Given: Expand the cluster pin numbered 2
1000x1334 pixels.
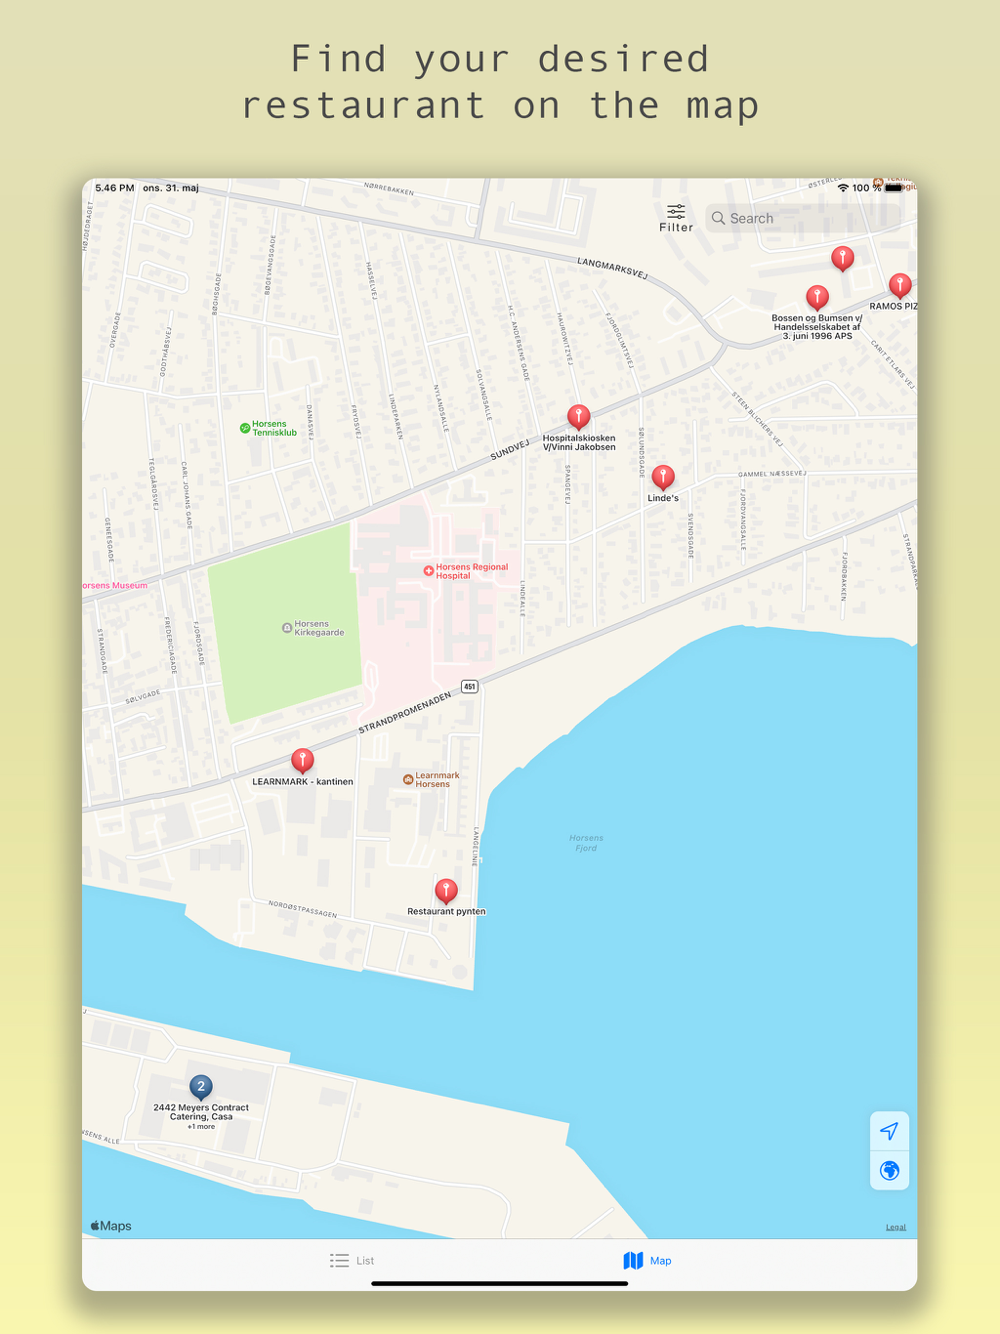Looking at the screenshot, I should (x=201, y=1087).
